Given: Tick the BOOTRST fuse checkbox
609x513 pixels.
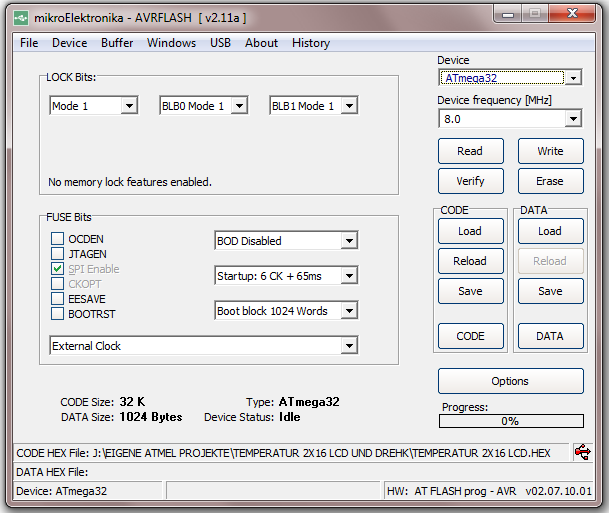Looking at the screenshot, I should 57,314.
